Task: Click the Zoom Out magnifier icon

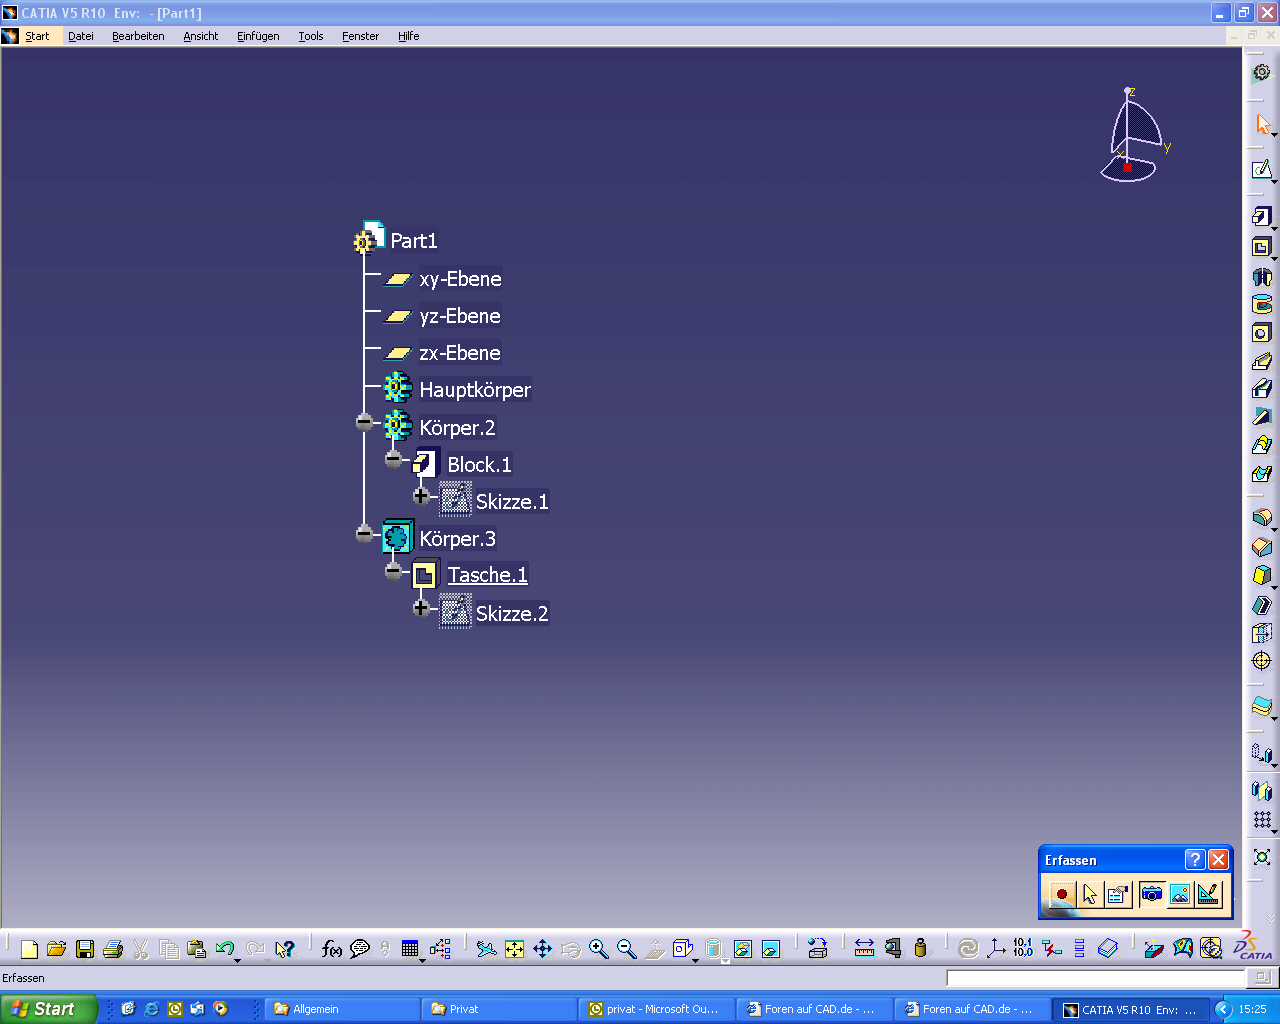Action: 627,949
